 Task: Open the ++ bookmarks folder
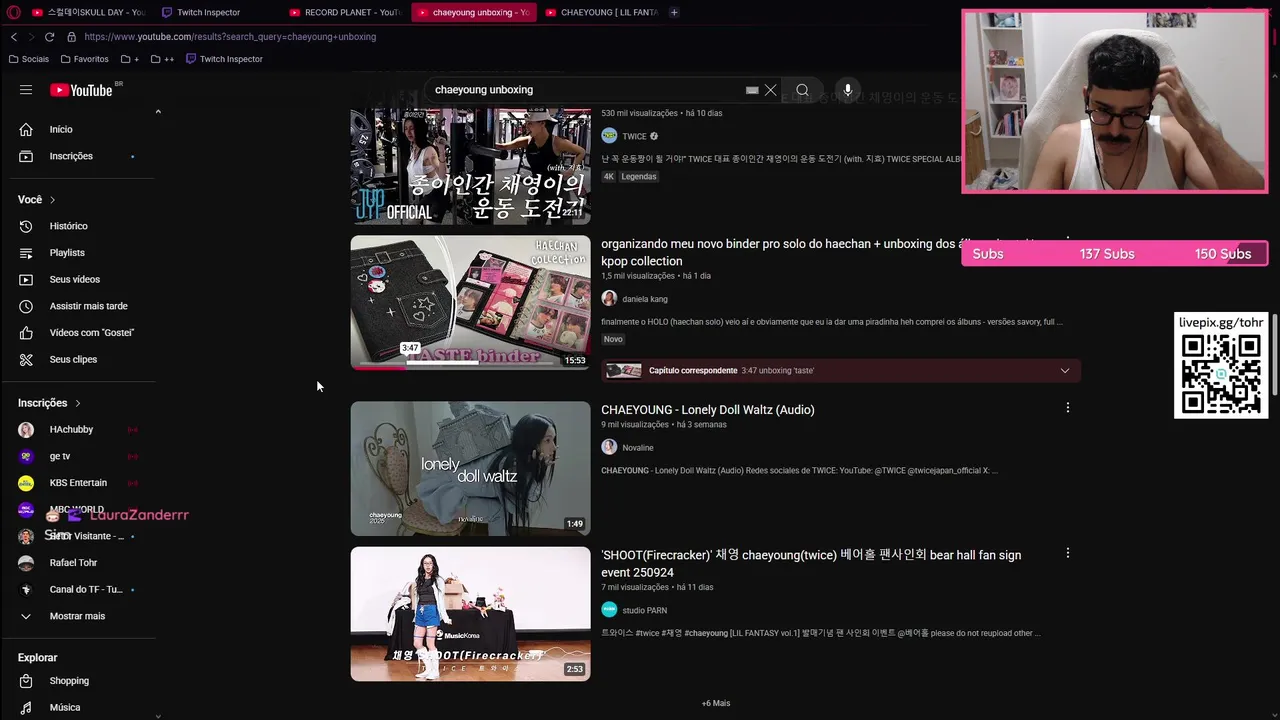[x=162, y=59]
